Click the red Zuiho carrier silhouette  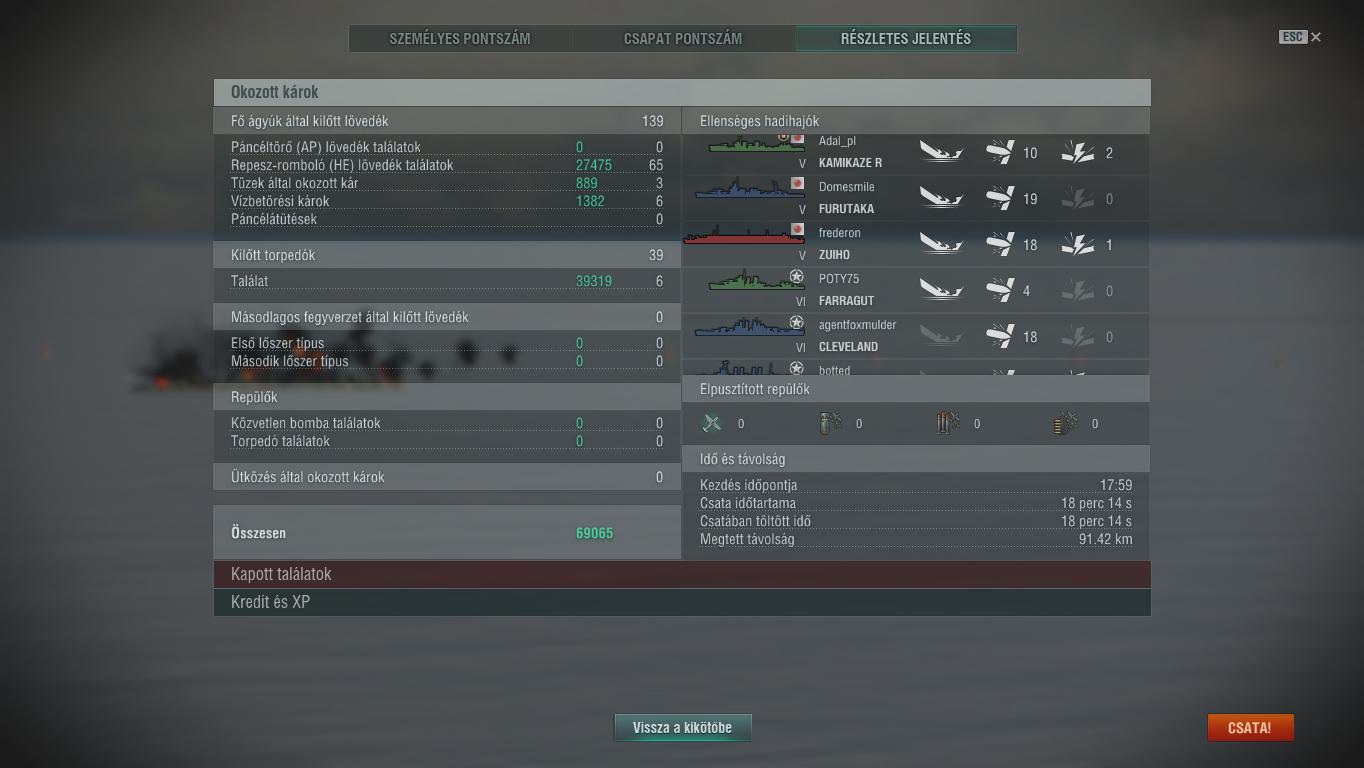744,235
